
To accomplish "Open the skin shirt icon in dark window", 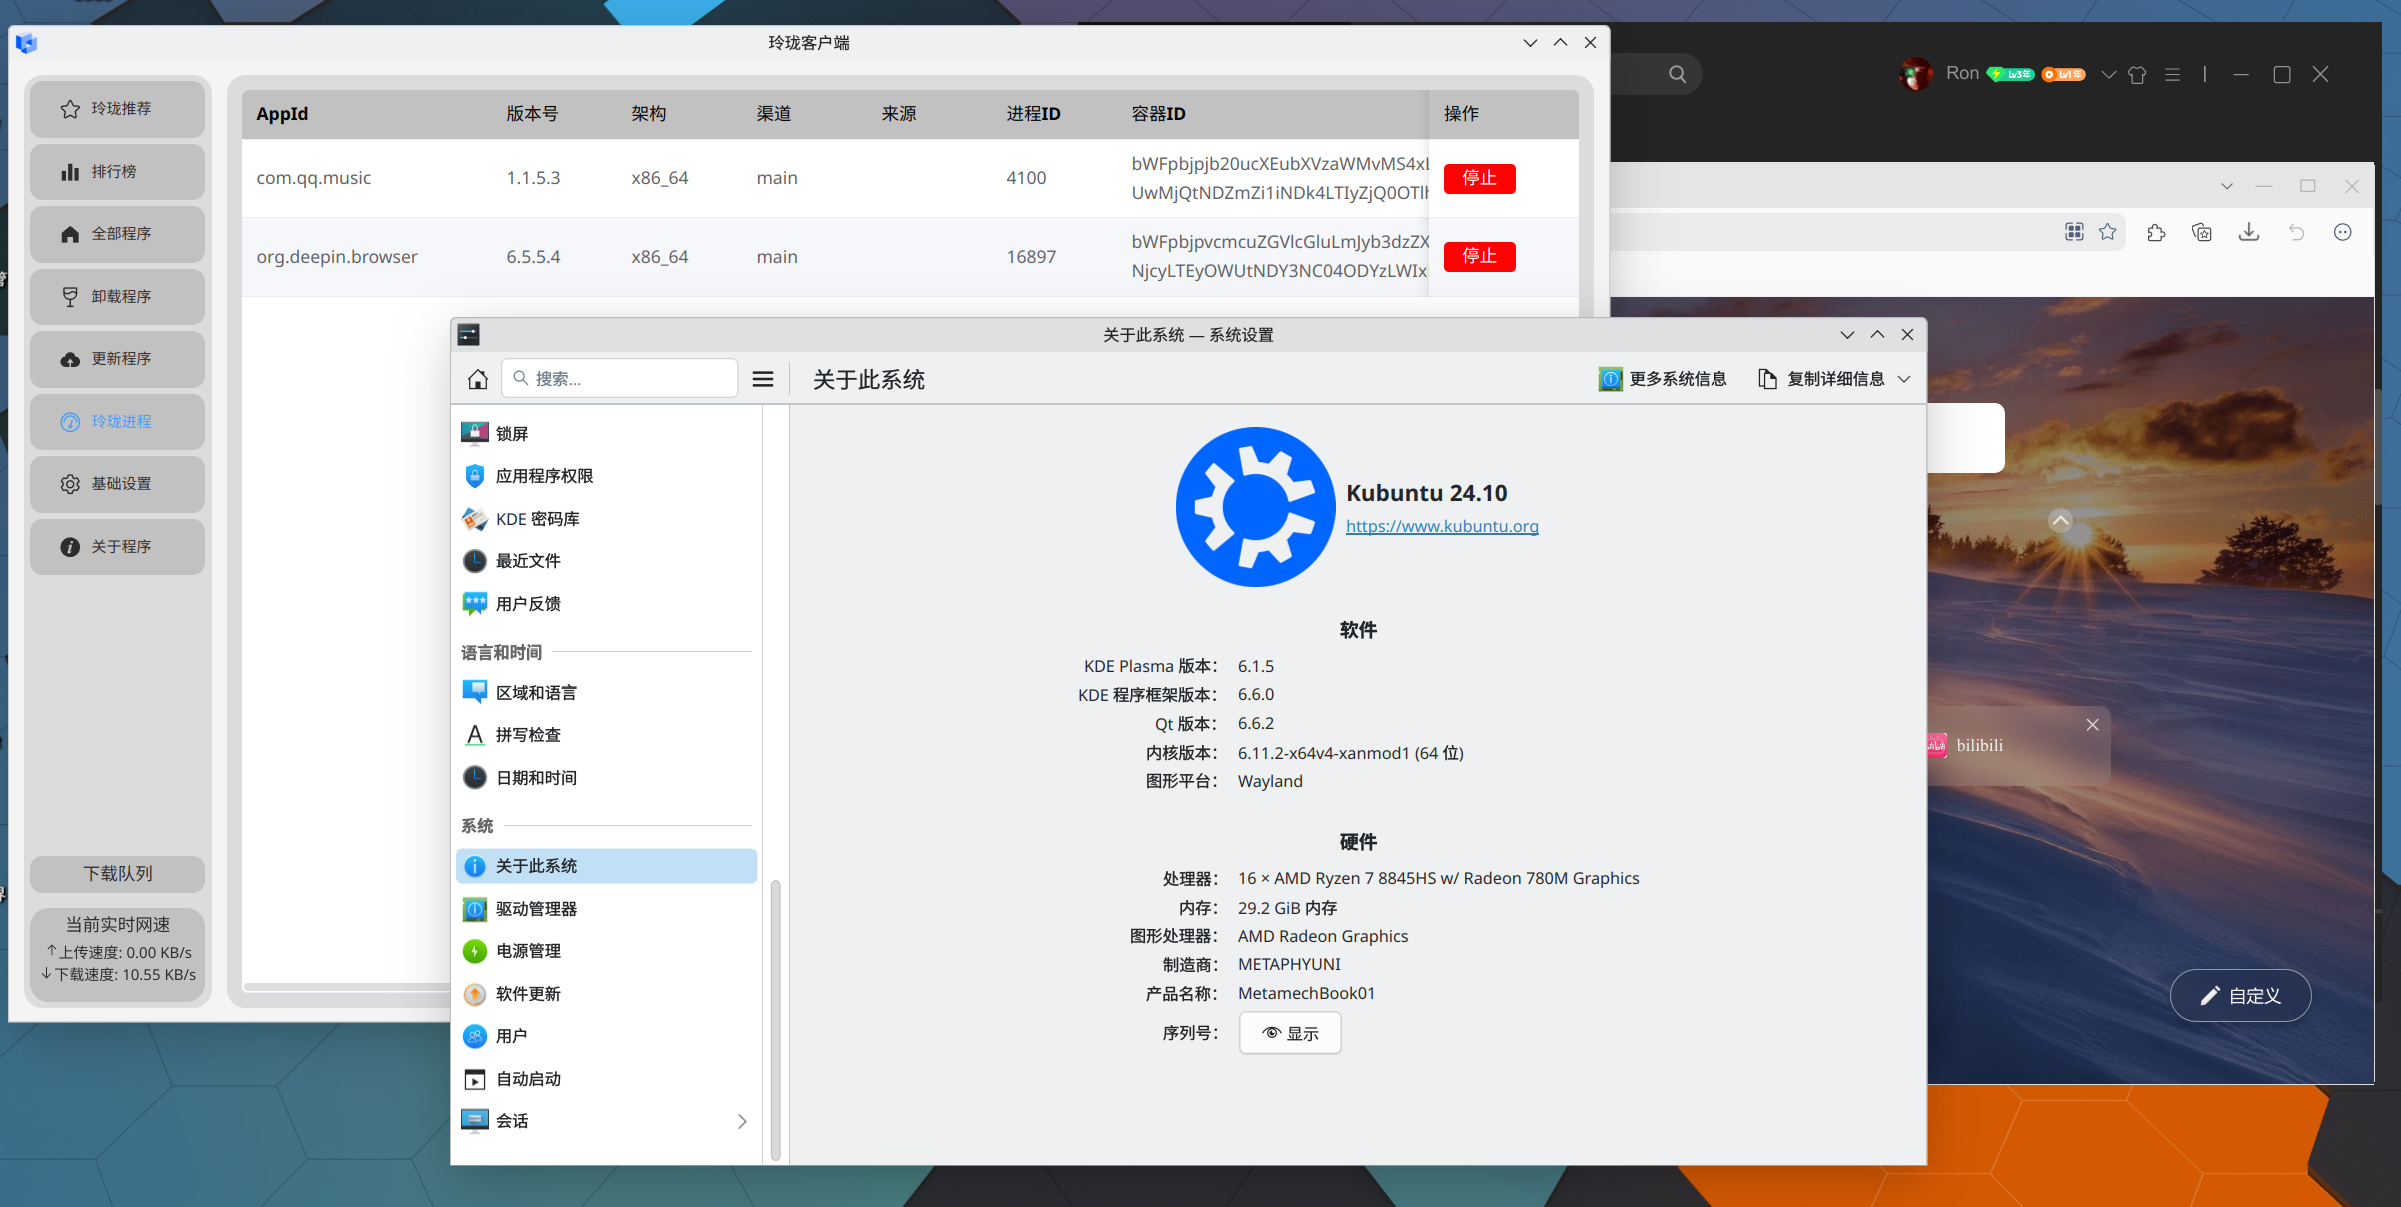I will (2138, 74).
